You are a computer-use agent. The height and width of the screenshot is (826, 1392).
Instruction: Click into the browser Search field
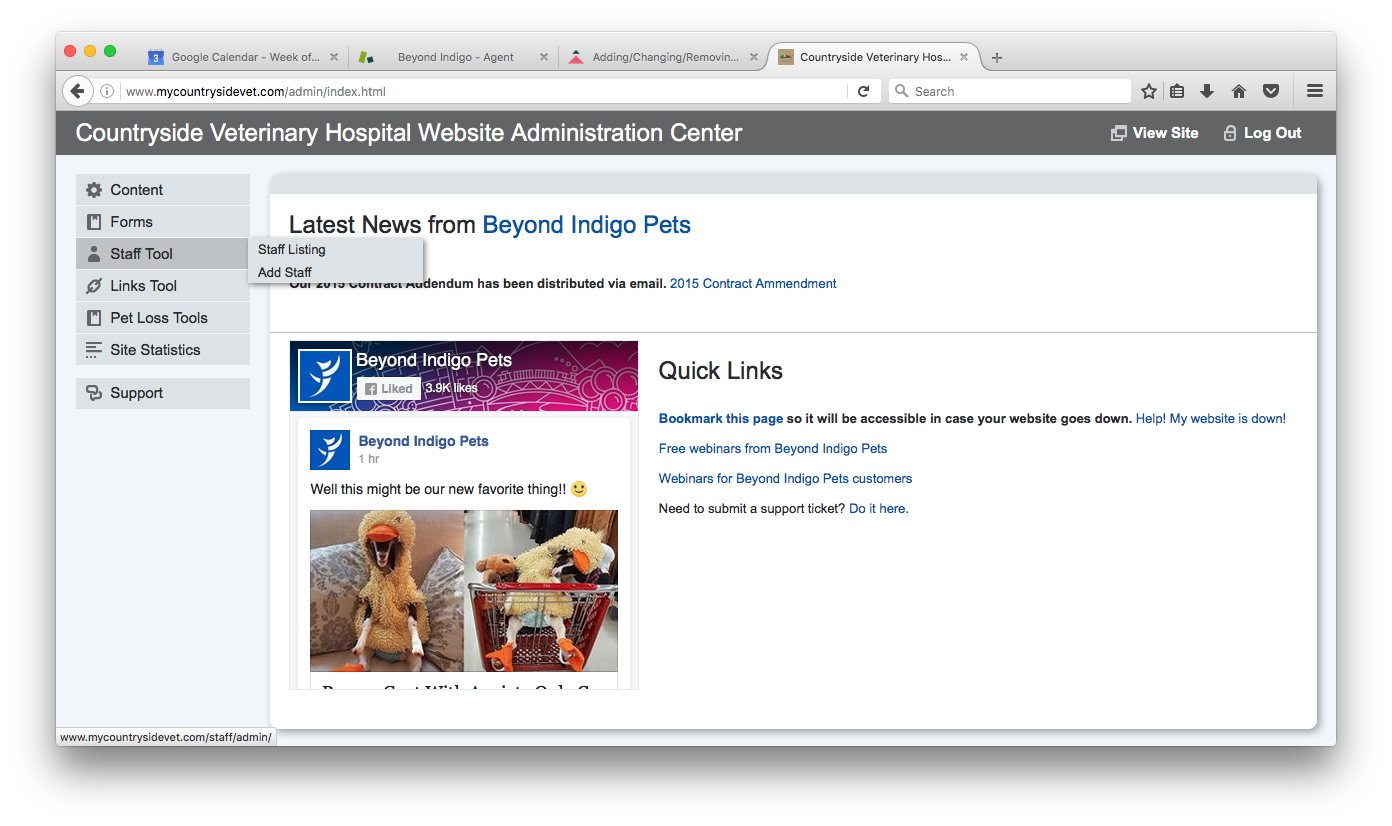(1010, 91)
